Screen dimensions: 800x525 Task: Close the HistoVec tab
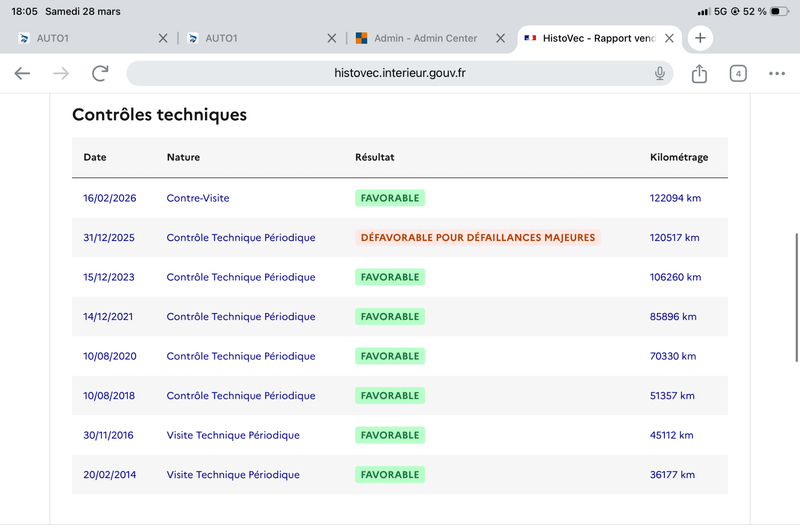click(669, 38)
